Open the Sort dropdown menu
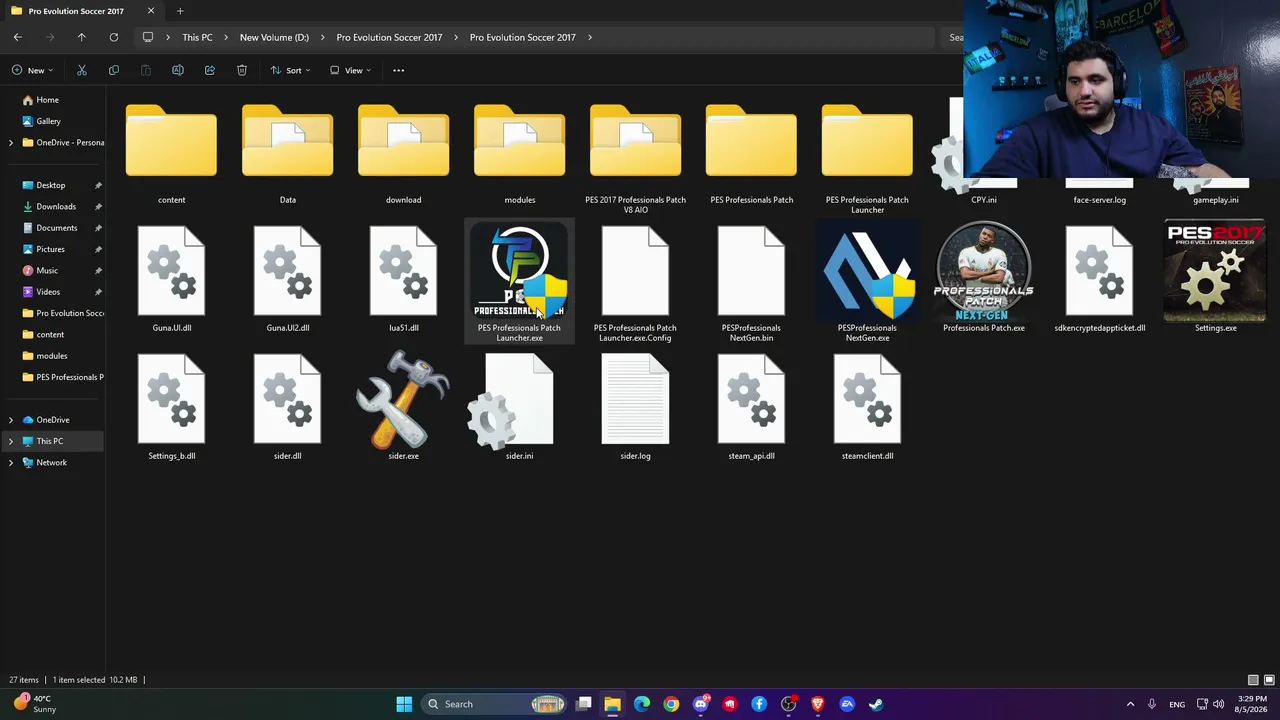The height and width of the screenshot is (720, 1280). (x=291, y=70)
